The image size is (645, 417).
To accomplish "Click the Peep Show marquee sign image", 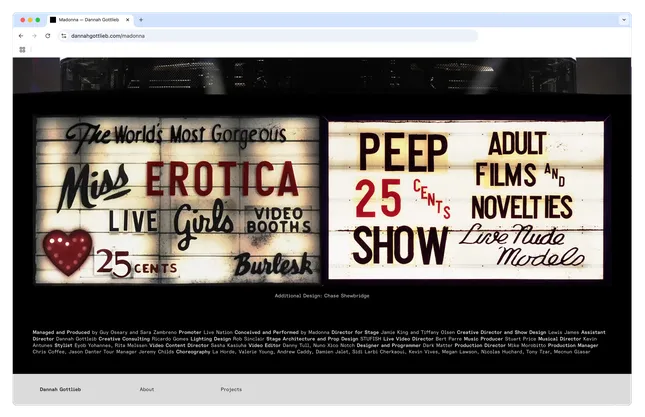I will 466,200.
